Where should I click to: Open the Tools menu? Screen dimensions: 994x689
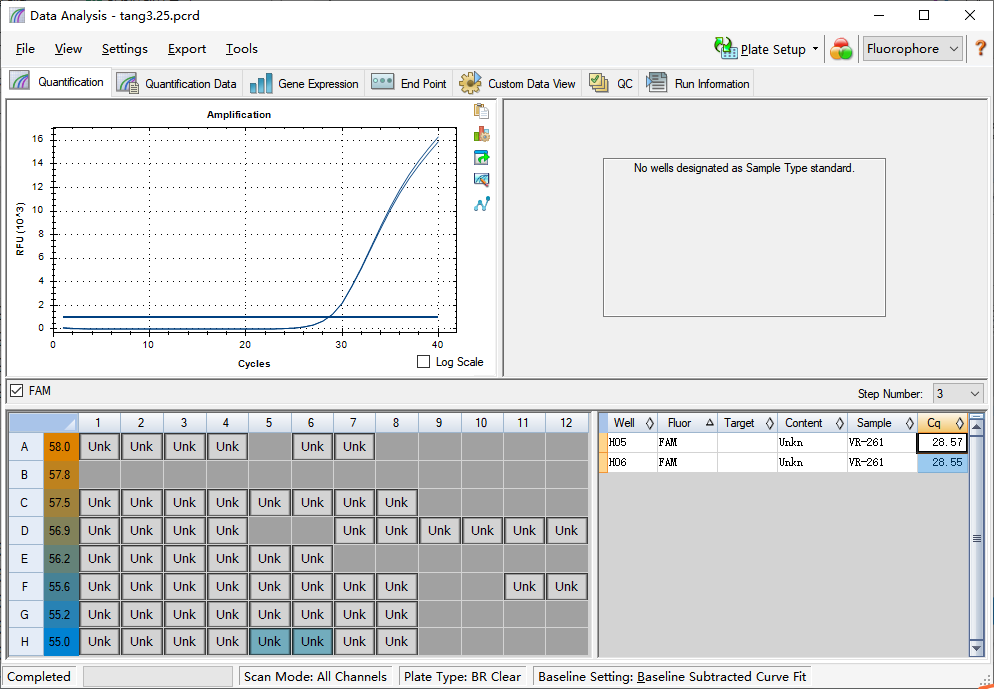coord(242,49)
